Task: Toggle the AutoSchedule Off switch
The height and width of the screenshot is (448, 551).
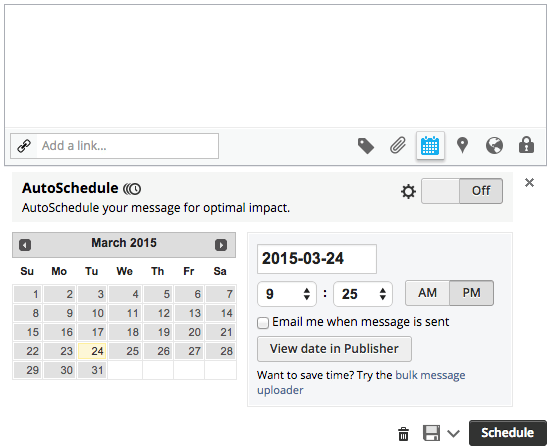Action: (462, 191)
